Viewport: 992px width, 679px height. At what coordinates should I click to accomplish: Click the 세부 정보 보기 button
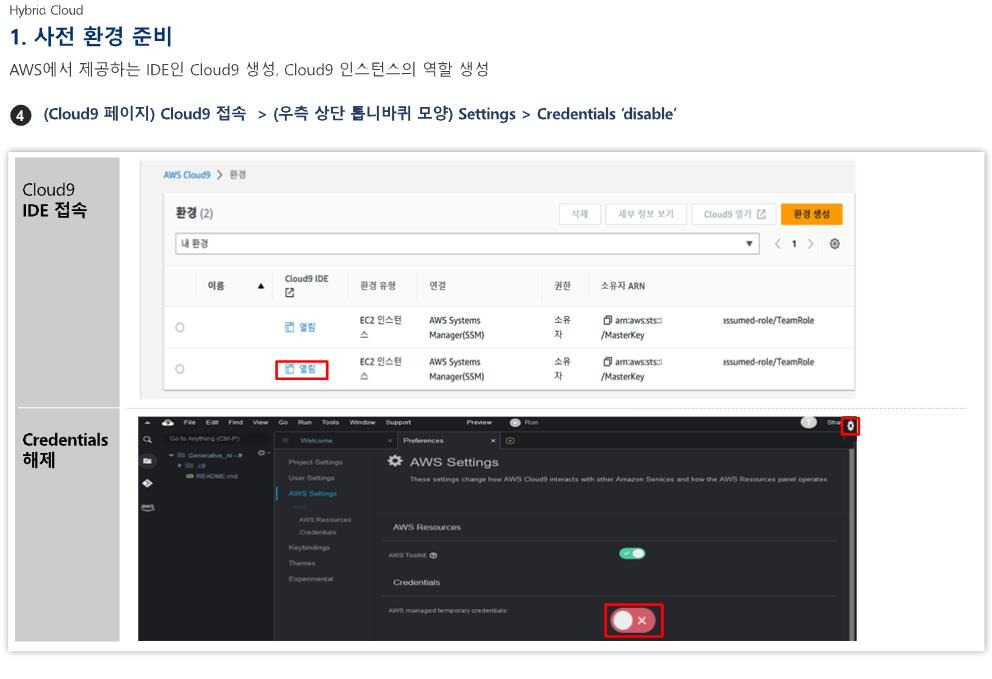tap(646, 214)
